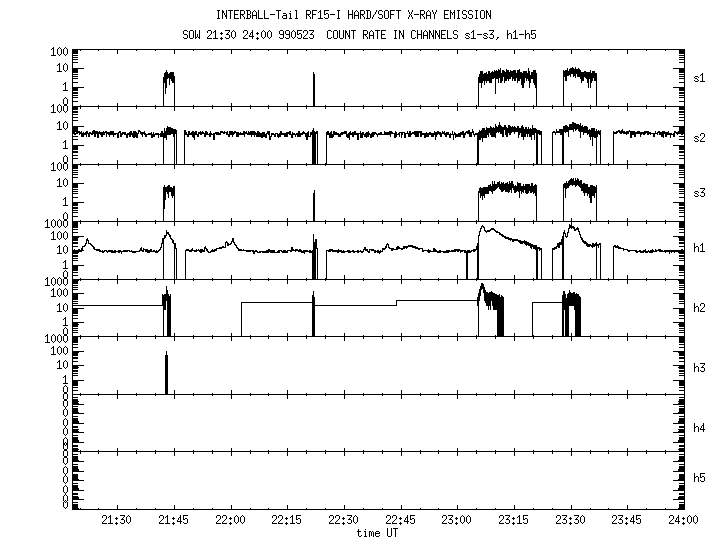Click the h4 channel label
The width and height of the screenshot is (720, 550).
700,428
